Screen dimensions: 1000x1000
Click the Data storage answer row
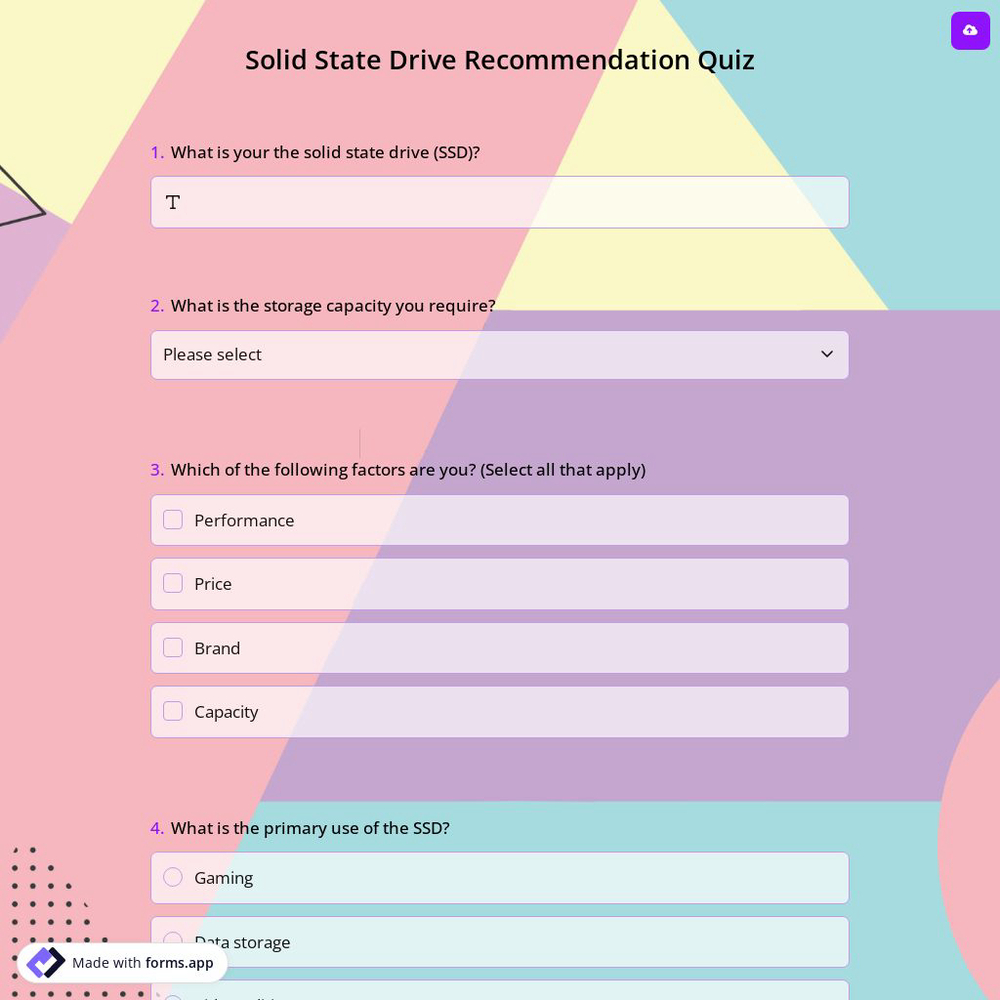pyautogui.click(x=500, y=941)
